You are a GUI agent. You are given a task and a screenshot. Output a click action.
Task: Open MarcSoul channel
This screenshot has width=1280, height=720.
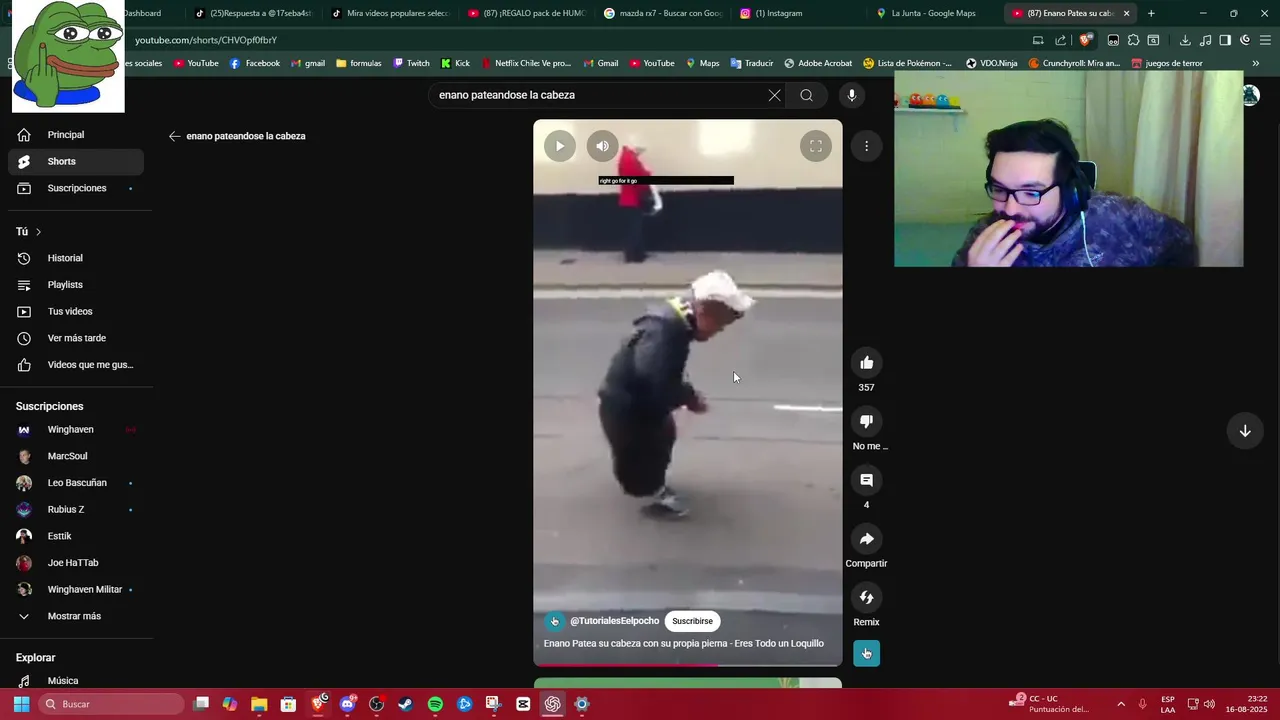pyautogui.click(x=76, y=456)
